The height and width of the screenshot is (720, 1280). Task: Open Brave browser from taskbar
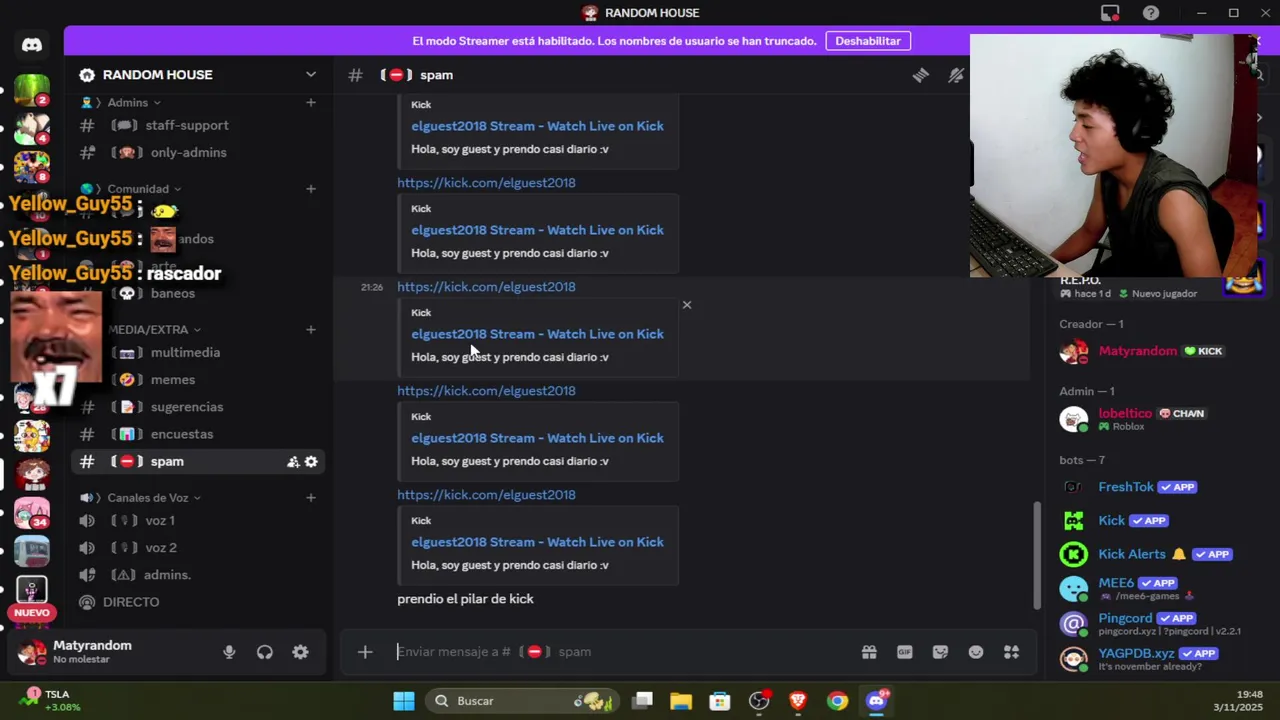tap(798, 701)
